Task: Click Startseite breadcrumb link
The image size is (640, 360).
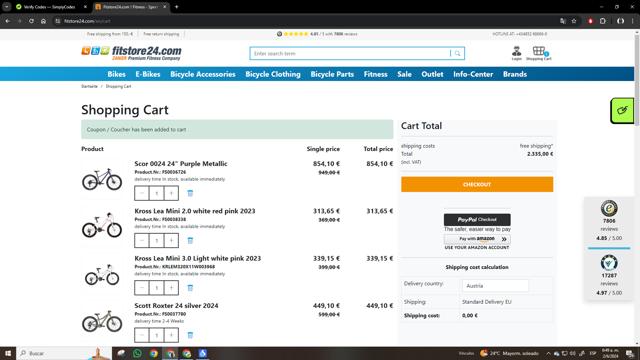Action: pos(89,87)
